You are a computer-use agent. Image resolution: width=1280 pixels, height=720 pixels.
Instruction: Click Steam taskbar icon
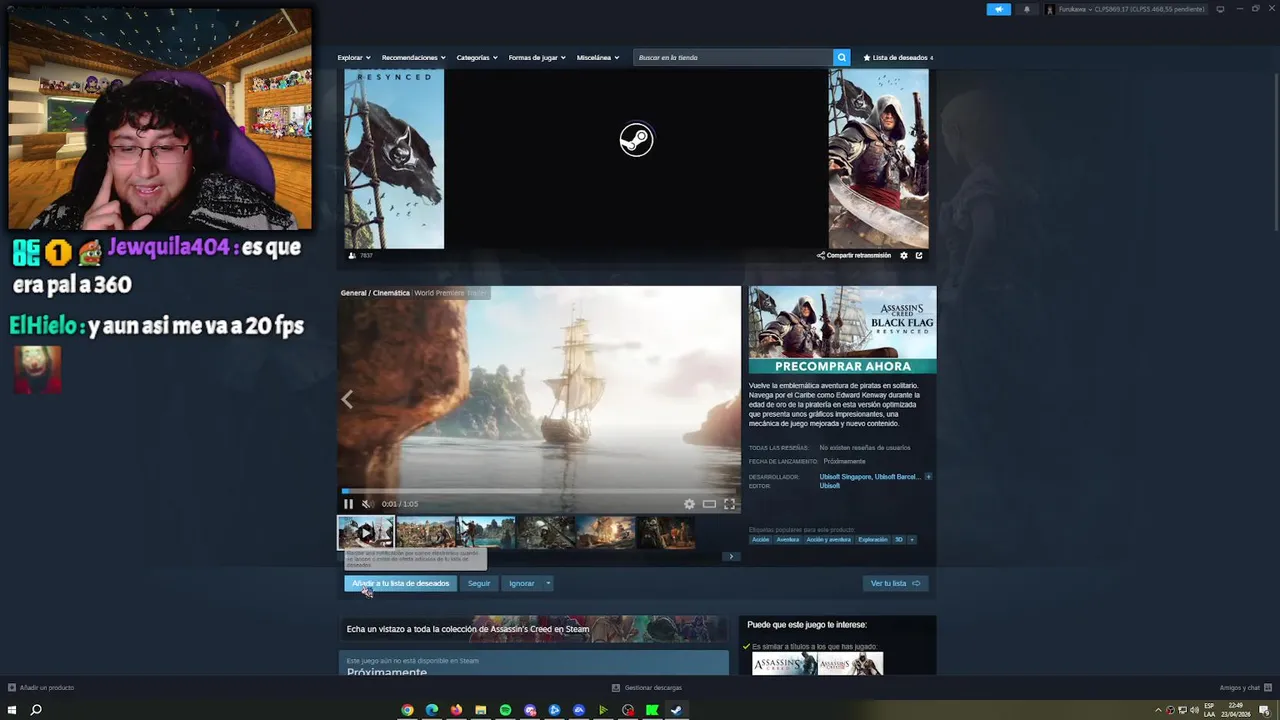pyautogui.click(x=676, y=710)
